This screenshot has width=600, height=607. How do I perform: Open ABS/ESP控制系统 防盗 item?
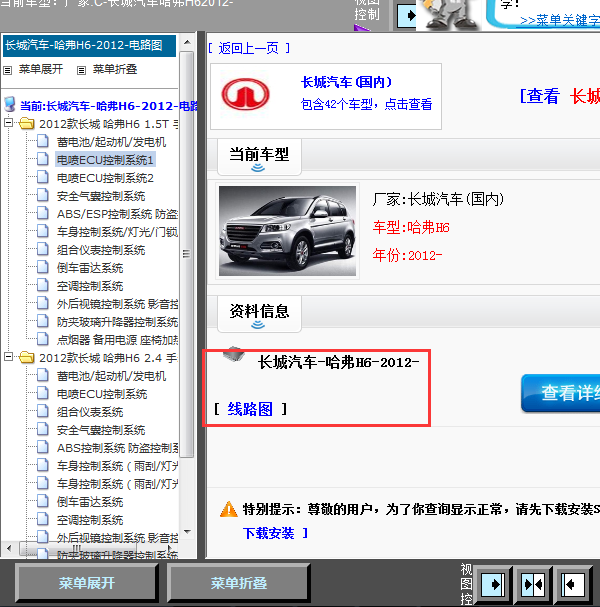tap(117, 214)
